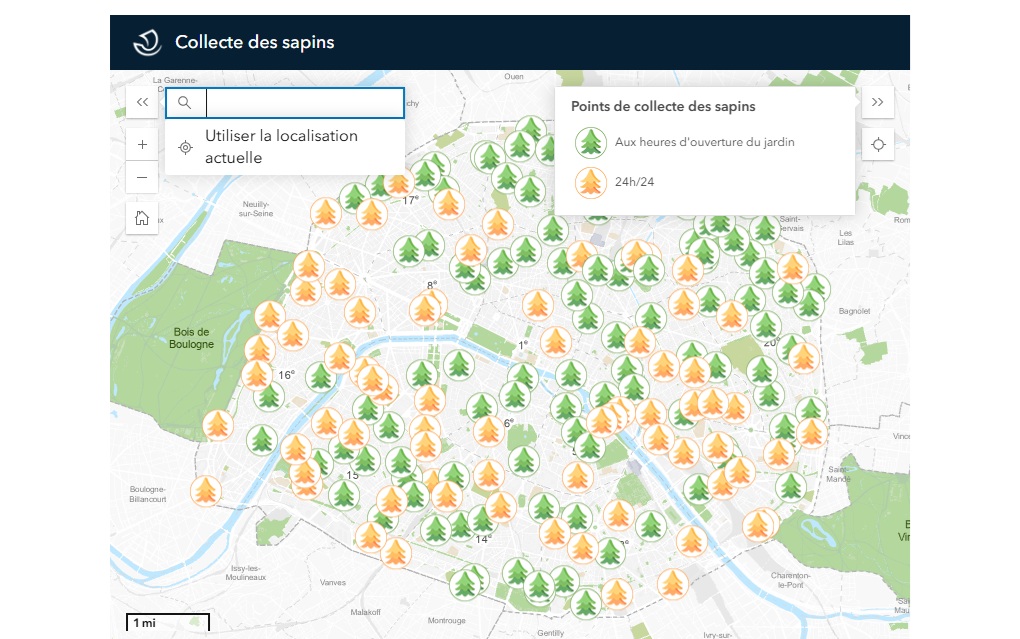Click 'Aux heures d'ouverture du jardin' legend label
Screen dimensions: 1020x639
click(x=704, y=142)
